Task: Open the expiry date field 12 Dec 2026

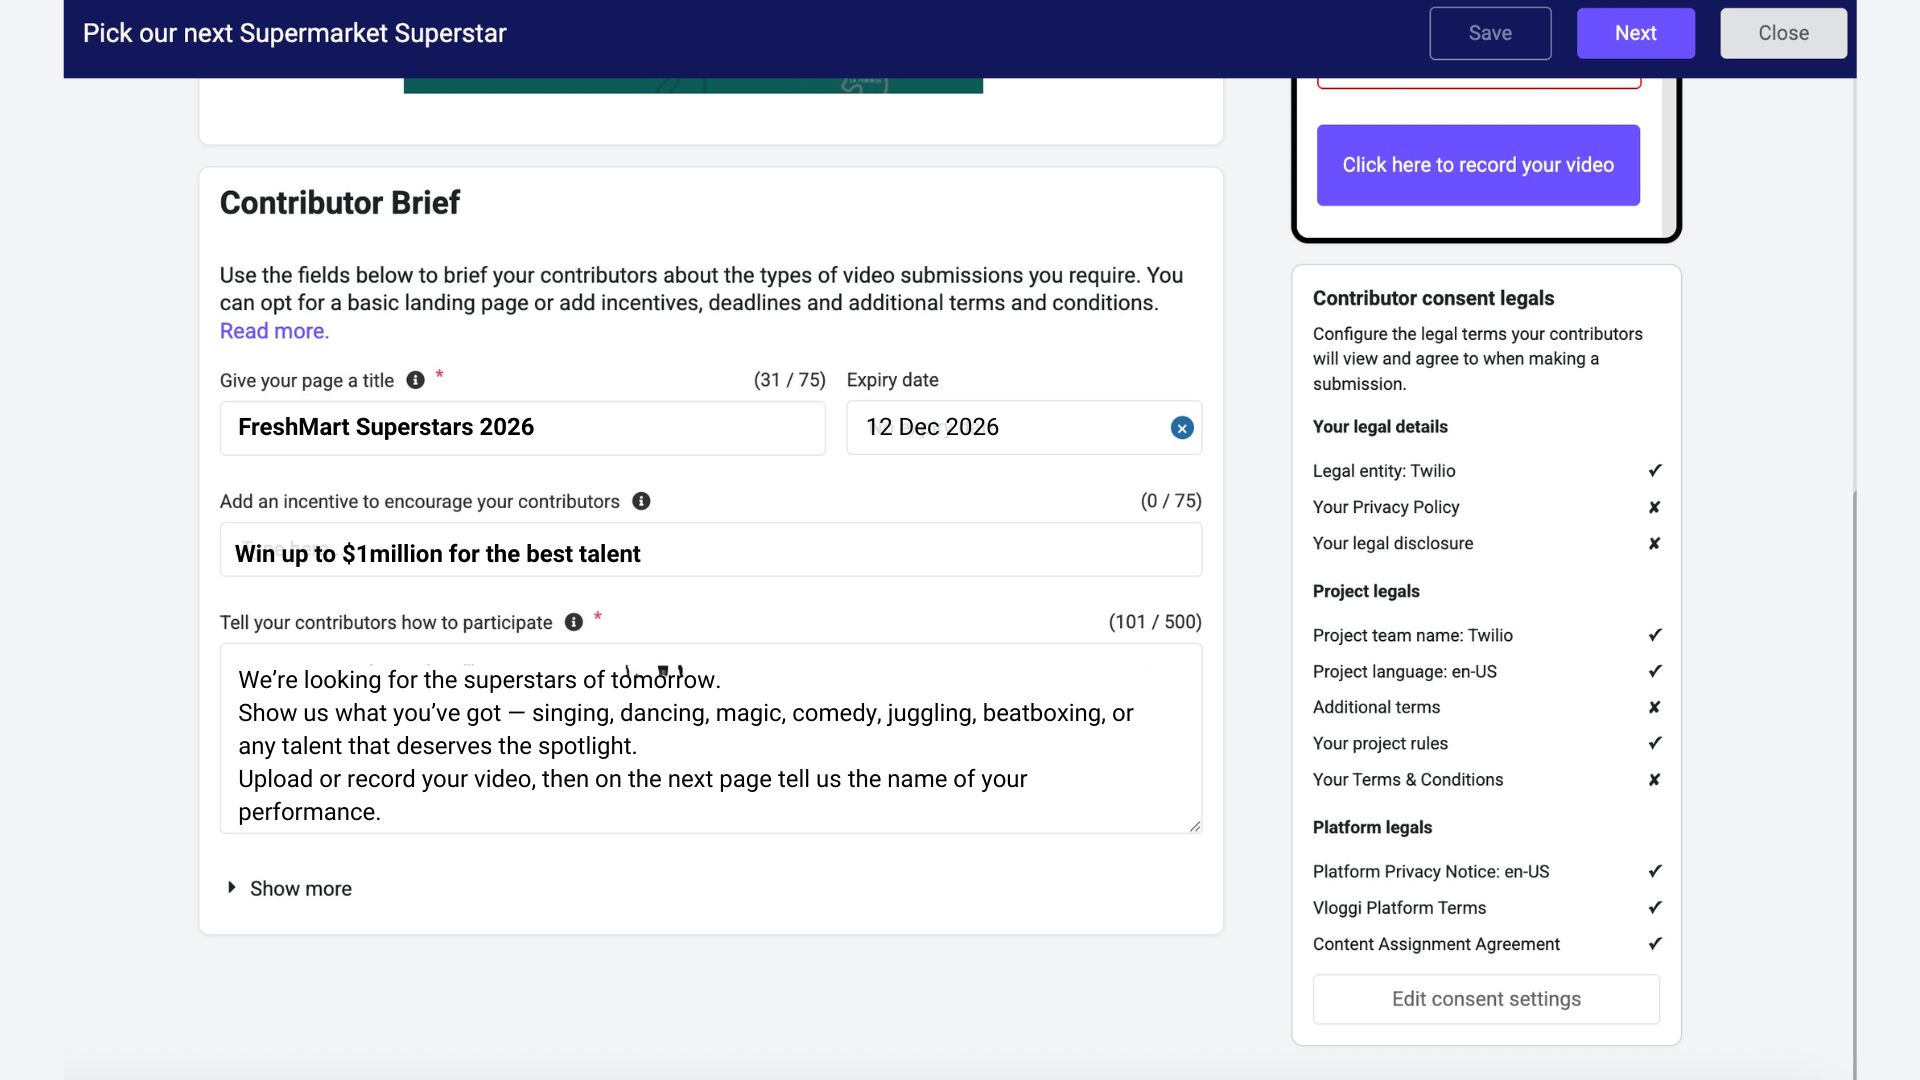Action: [1024, 428]
